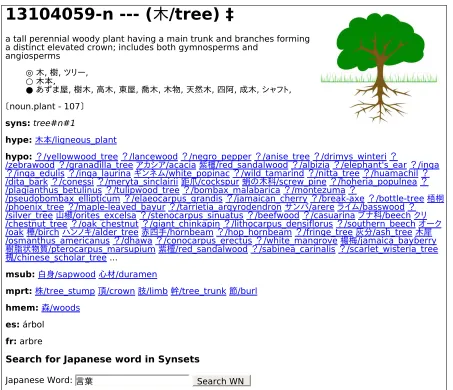Screen dimensions: 453x390
Task: Open the cockspur link
Action: click(x=210, y=182)
